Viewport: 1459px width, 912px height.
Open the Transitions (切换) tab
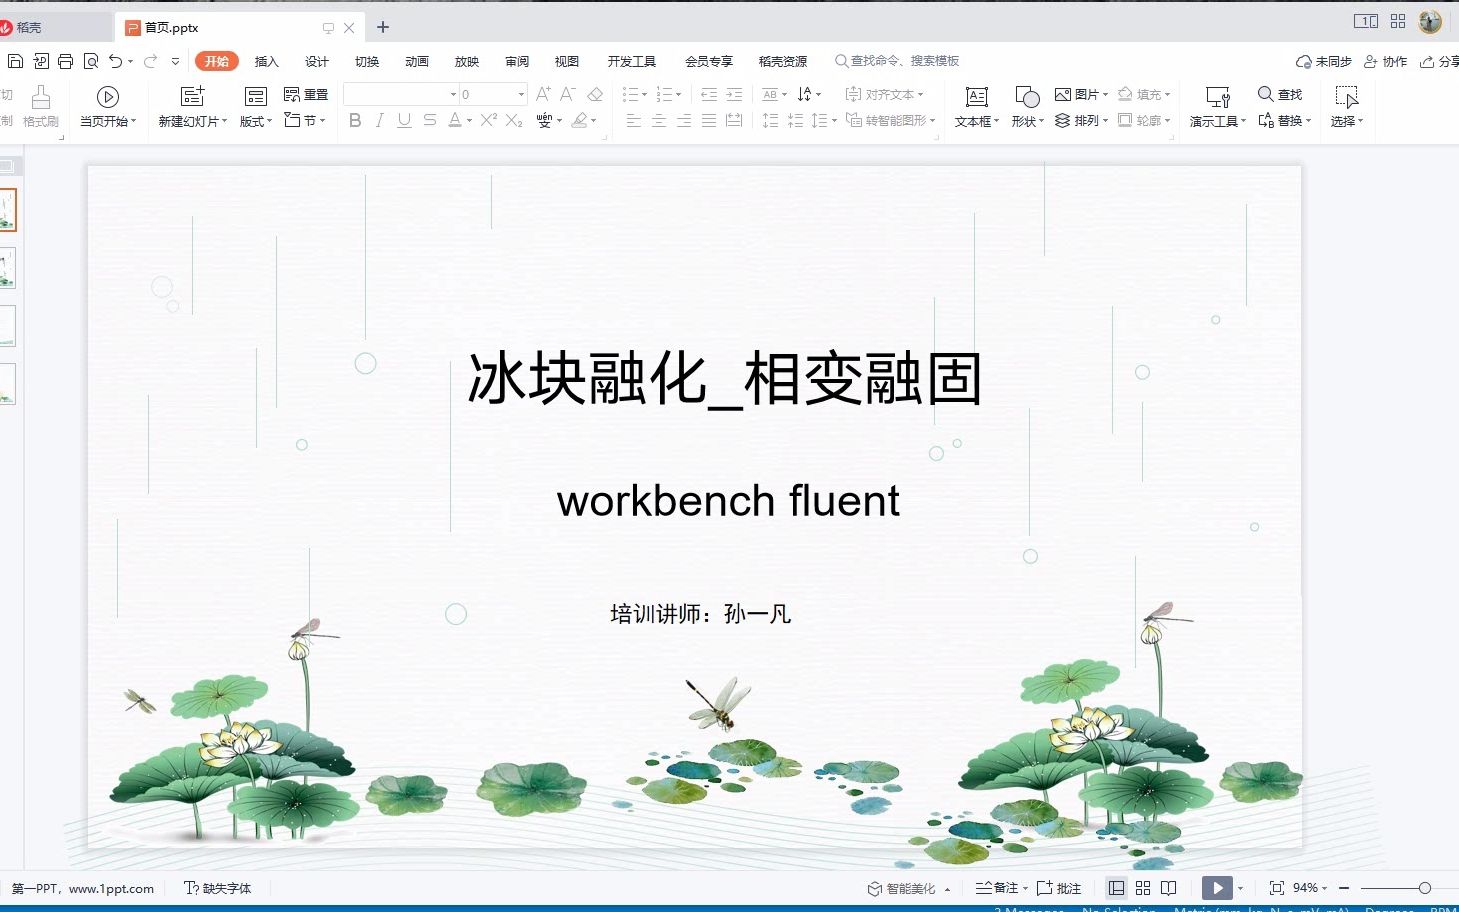point(366,61)
